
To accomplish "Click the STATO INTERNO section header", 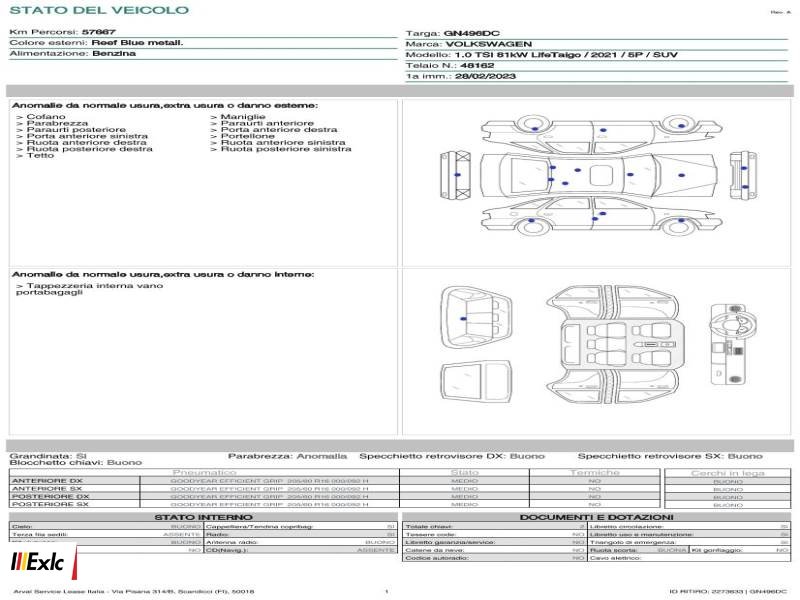I will (x=203, y=517).
